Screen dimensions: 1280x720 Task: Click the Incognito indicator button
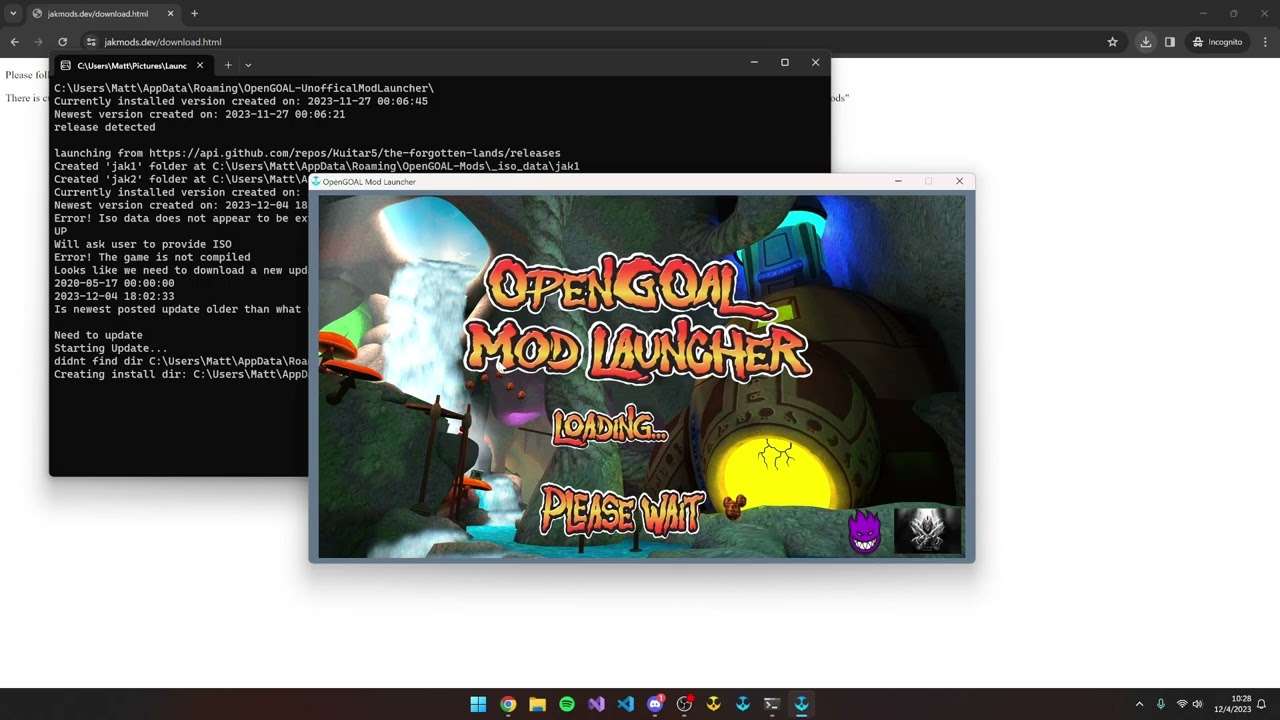tap(1217, 42)
